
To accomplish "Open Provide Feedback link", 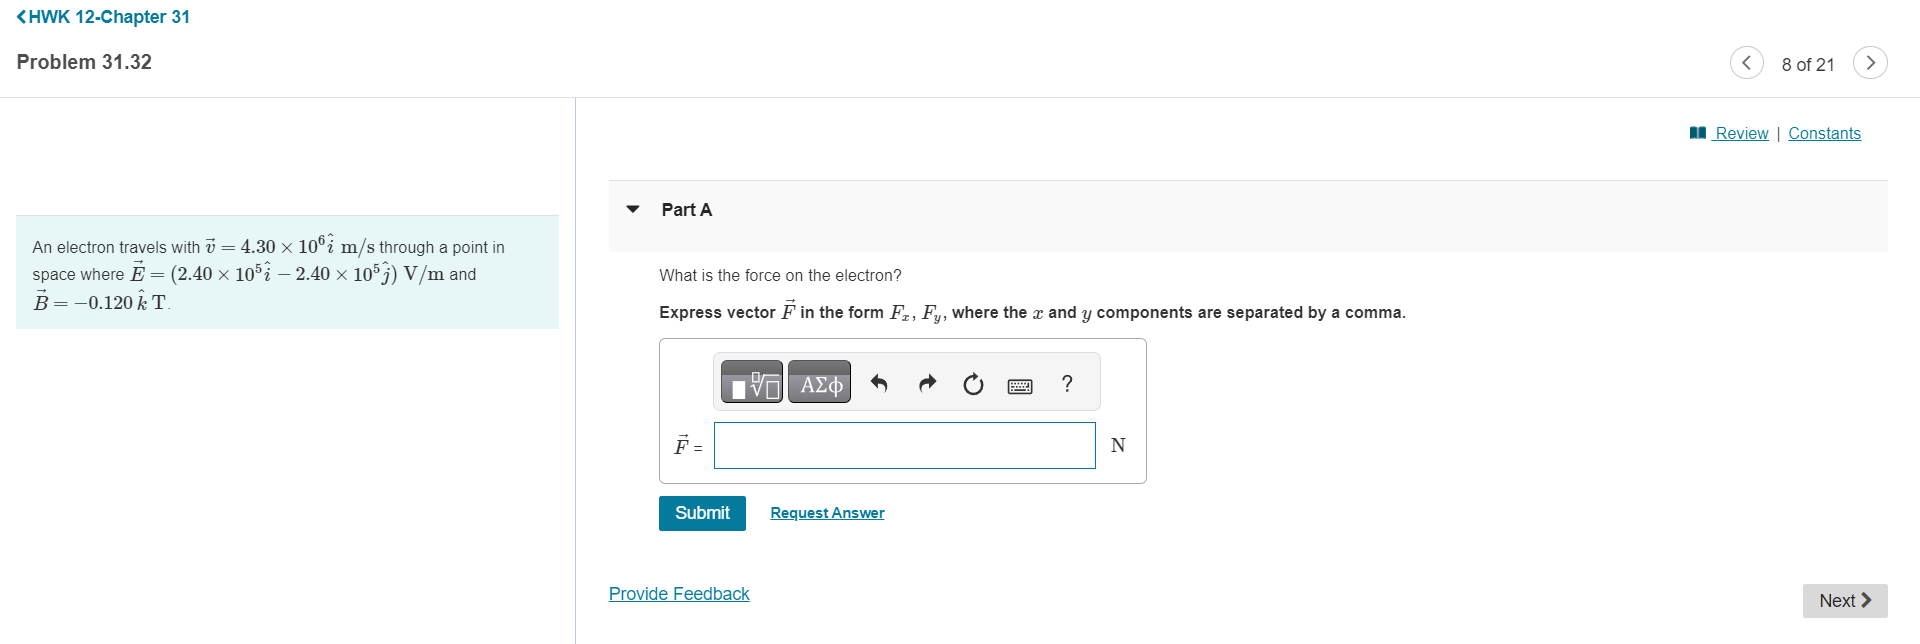I will pos(679,594).
